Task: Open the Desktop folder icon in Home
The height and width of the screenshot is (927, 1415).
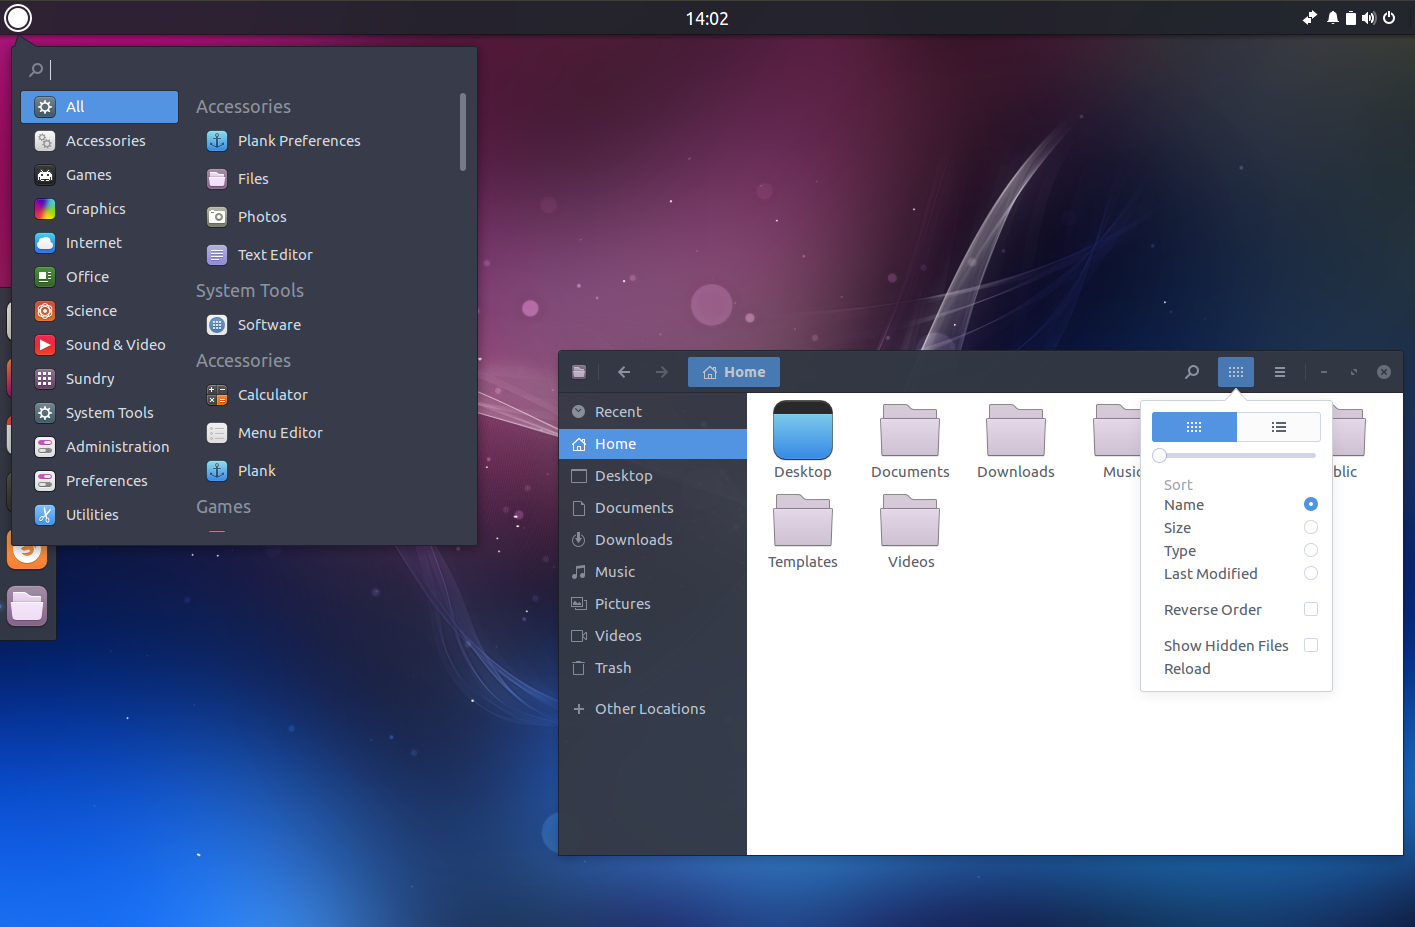Action: click(803, 431)
